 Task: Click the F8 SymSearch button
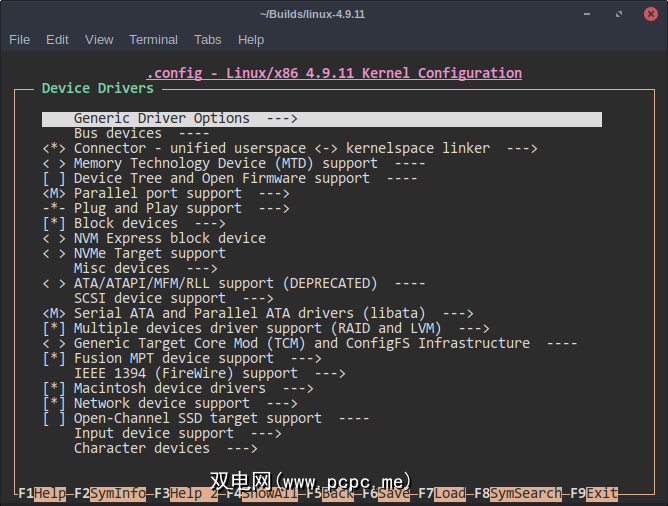pos(518,494)
